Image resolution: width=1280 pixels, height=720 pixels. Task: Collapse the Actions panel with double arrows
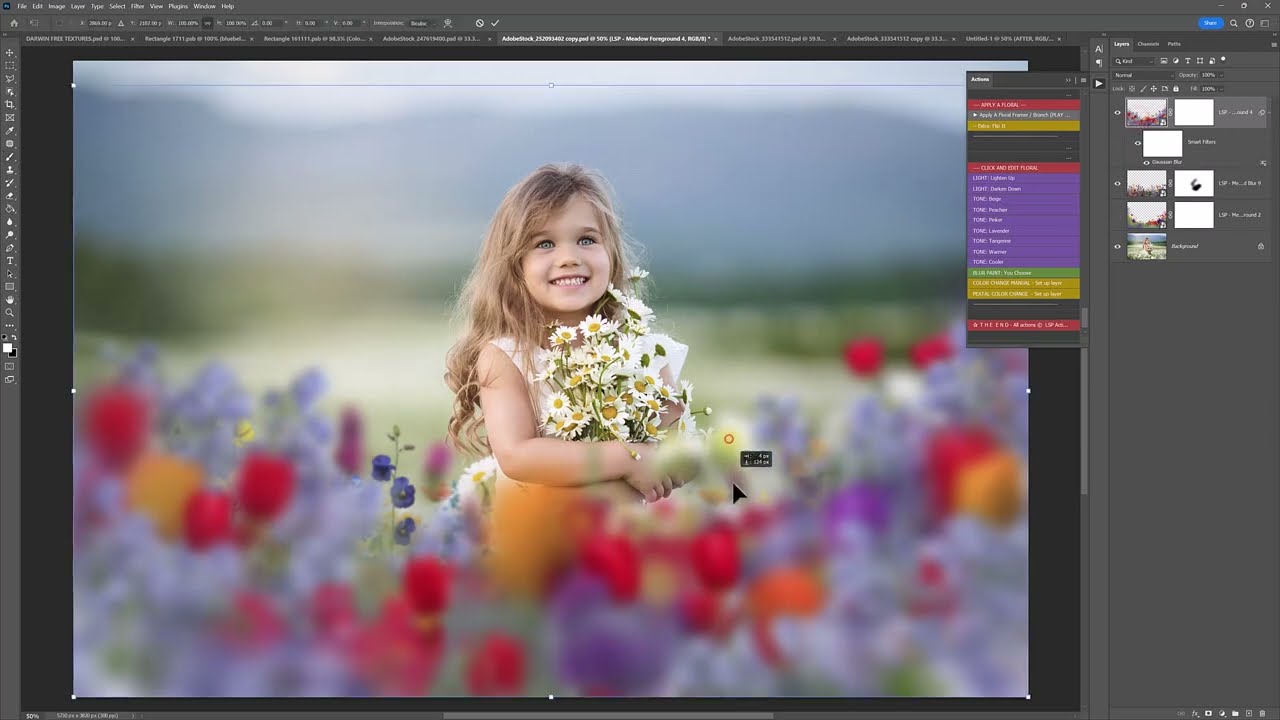click(x=1068, y=80)
